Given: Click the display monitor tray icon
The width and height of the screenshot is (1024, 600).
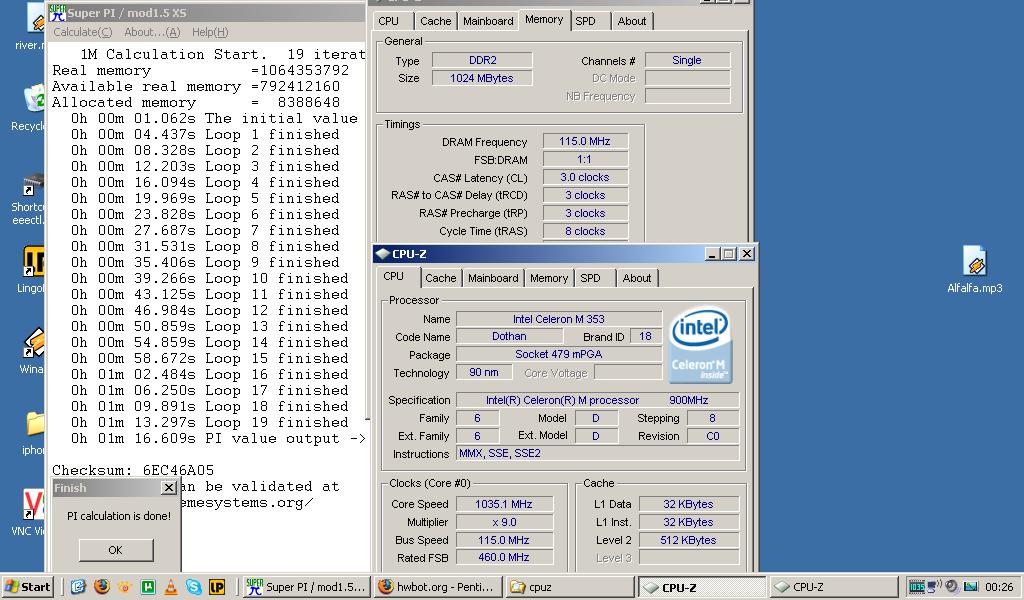Looking at the screenshot, I should click(x=971, y=586).
